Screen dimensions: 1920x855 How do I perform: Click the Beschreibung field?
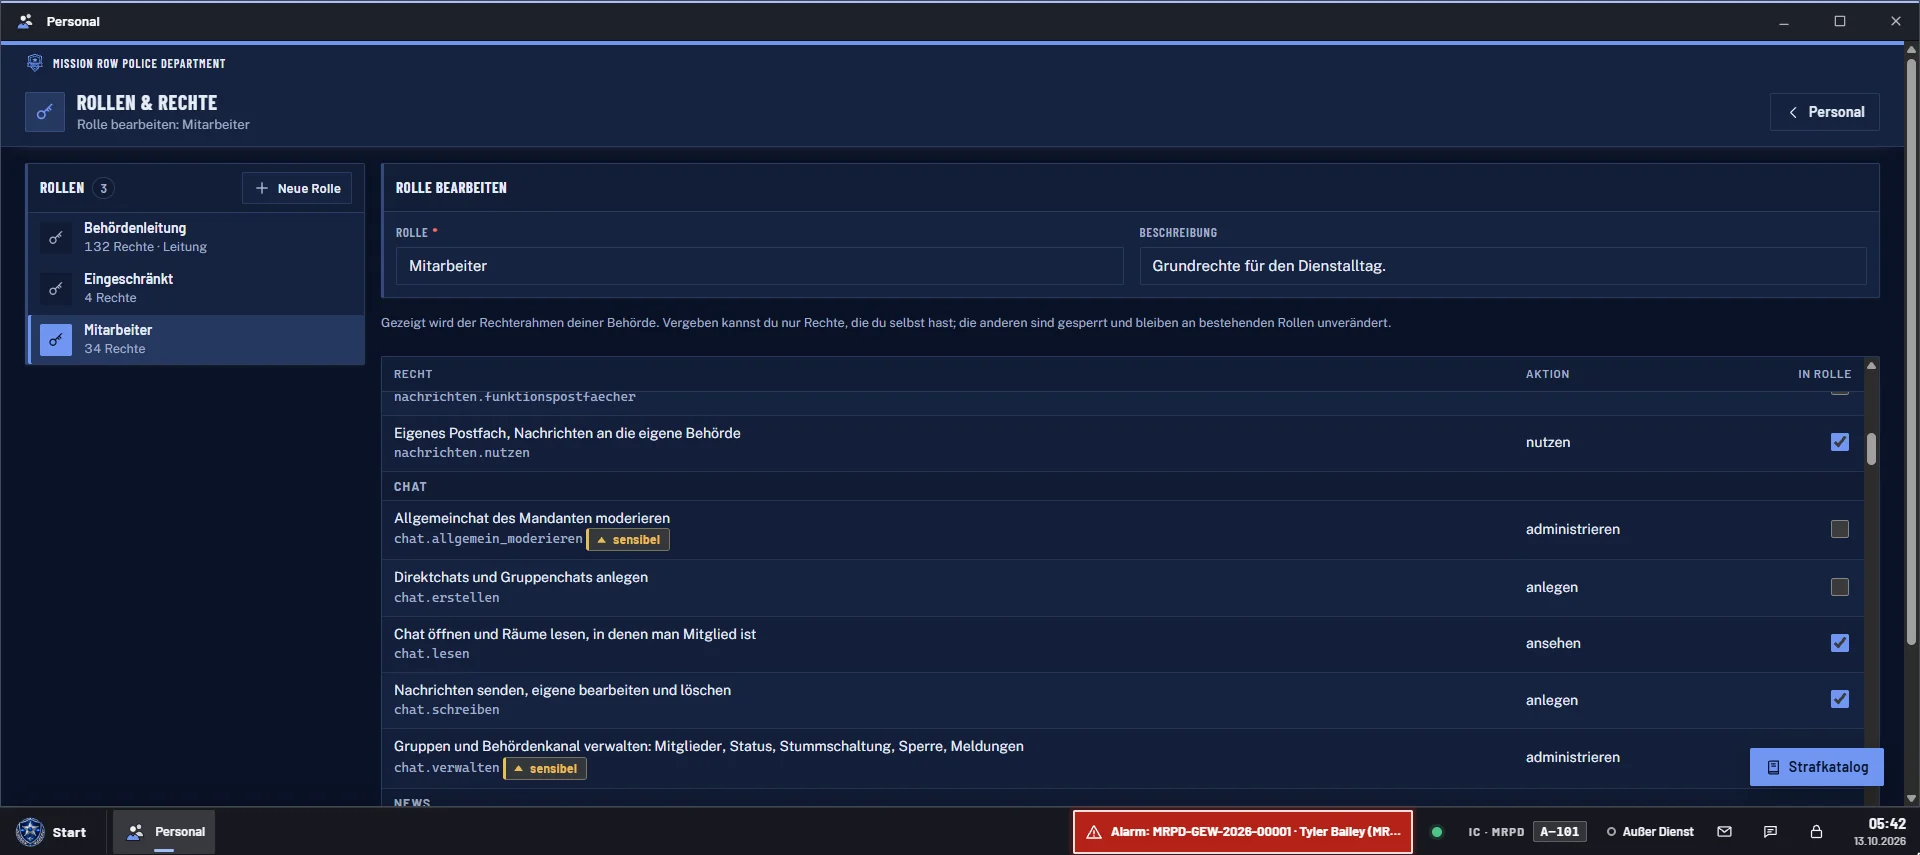pos(1503,266)
